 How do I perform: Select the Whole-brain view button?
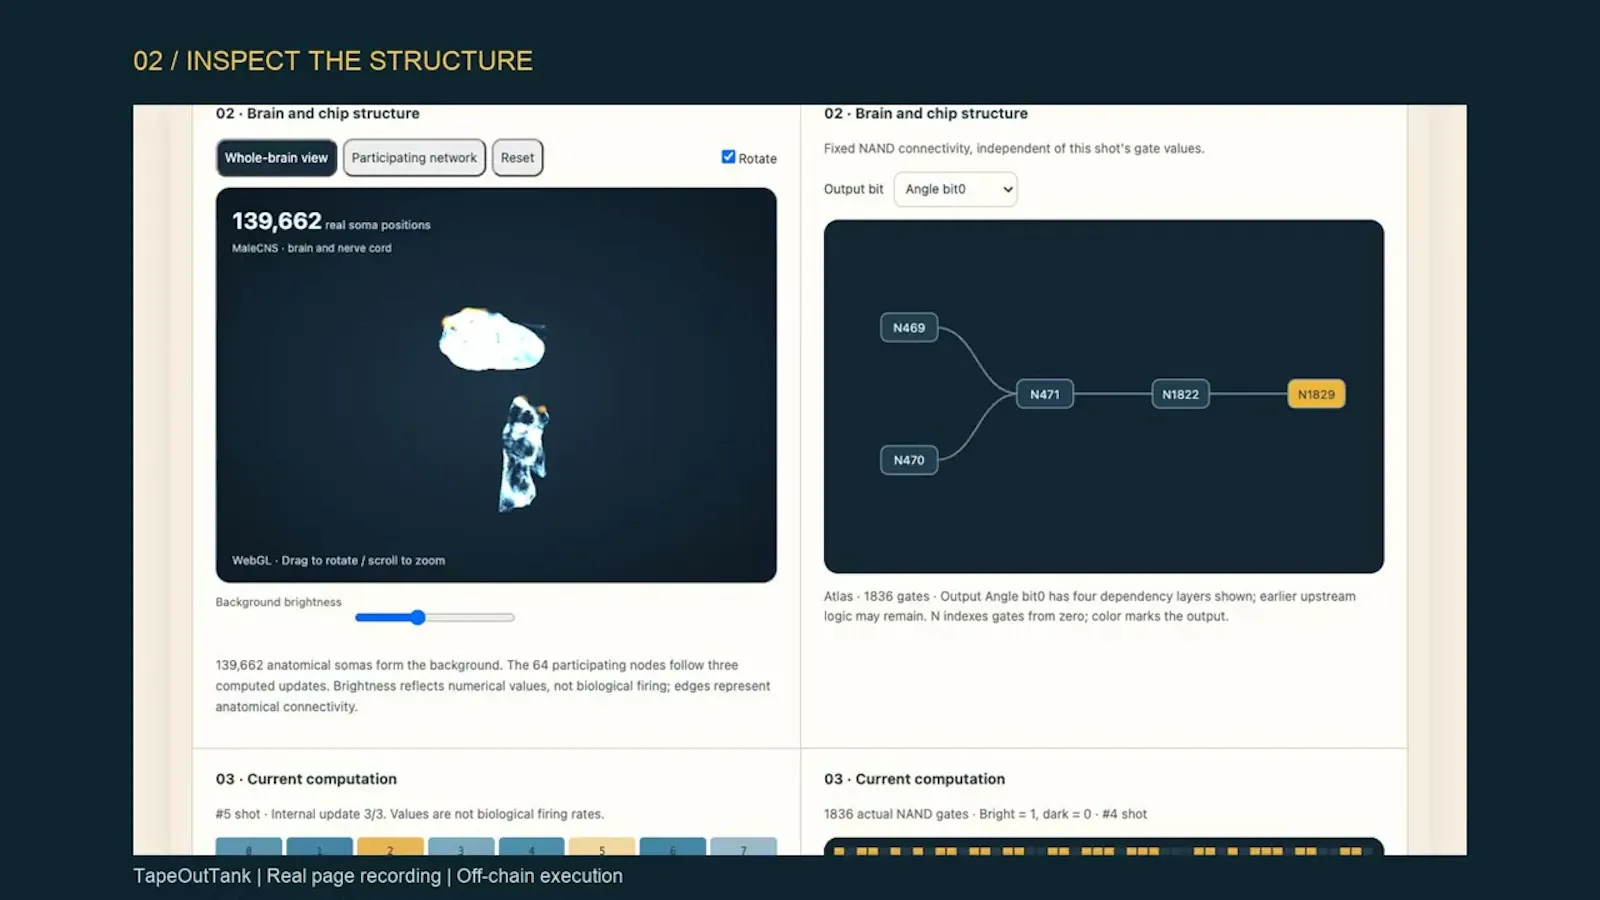click(276, 158)
